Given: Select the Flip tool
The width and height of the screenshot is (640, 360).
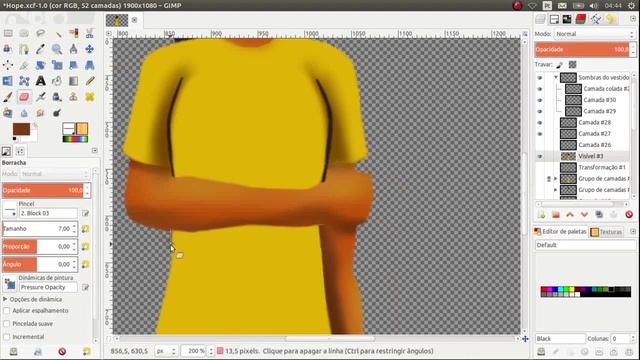Looking at the screenshot, I should (x=8, y=81).
